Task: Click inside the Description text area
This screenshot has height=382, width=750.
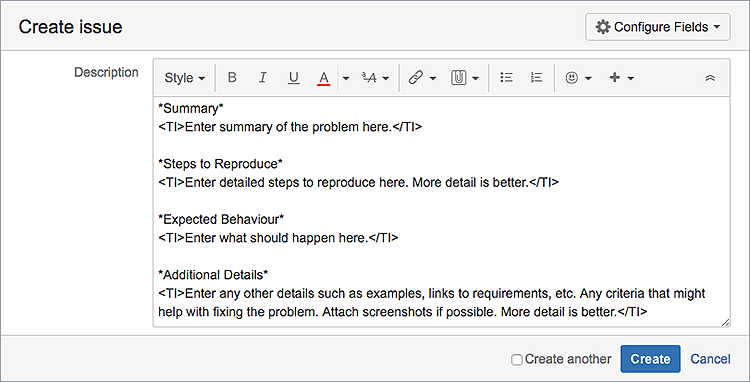Action: [441, 212]
